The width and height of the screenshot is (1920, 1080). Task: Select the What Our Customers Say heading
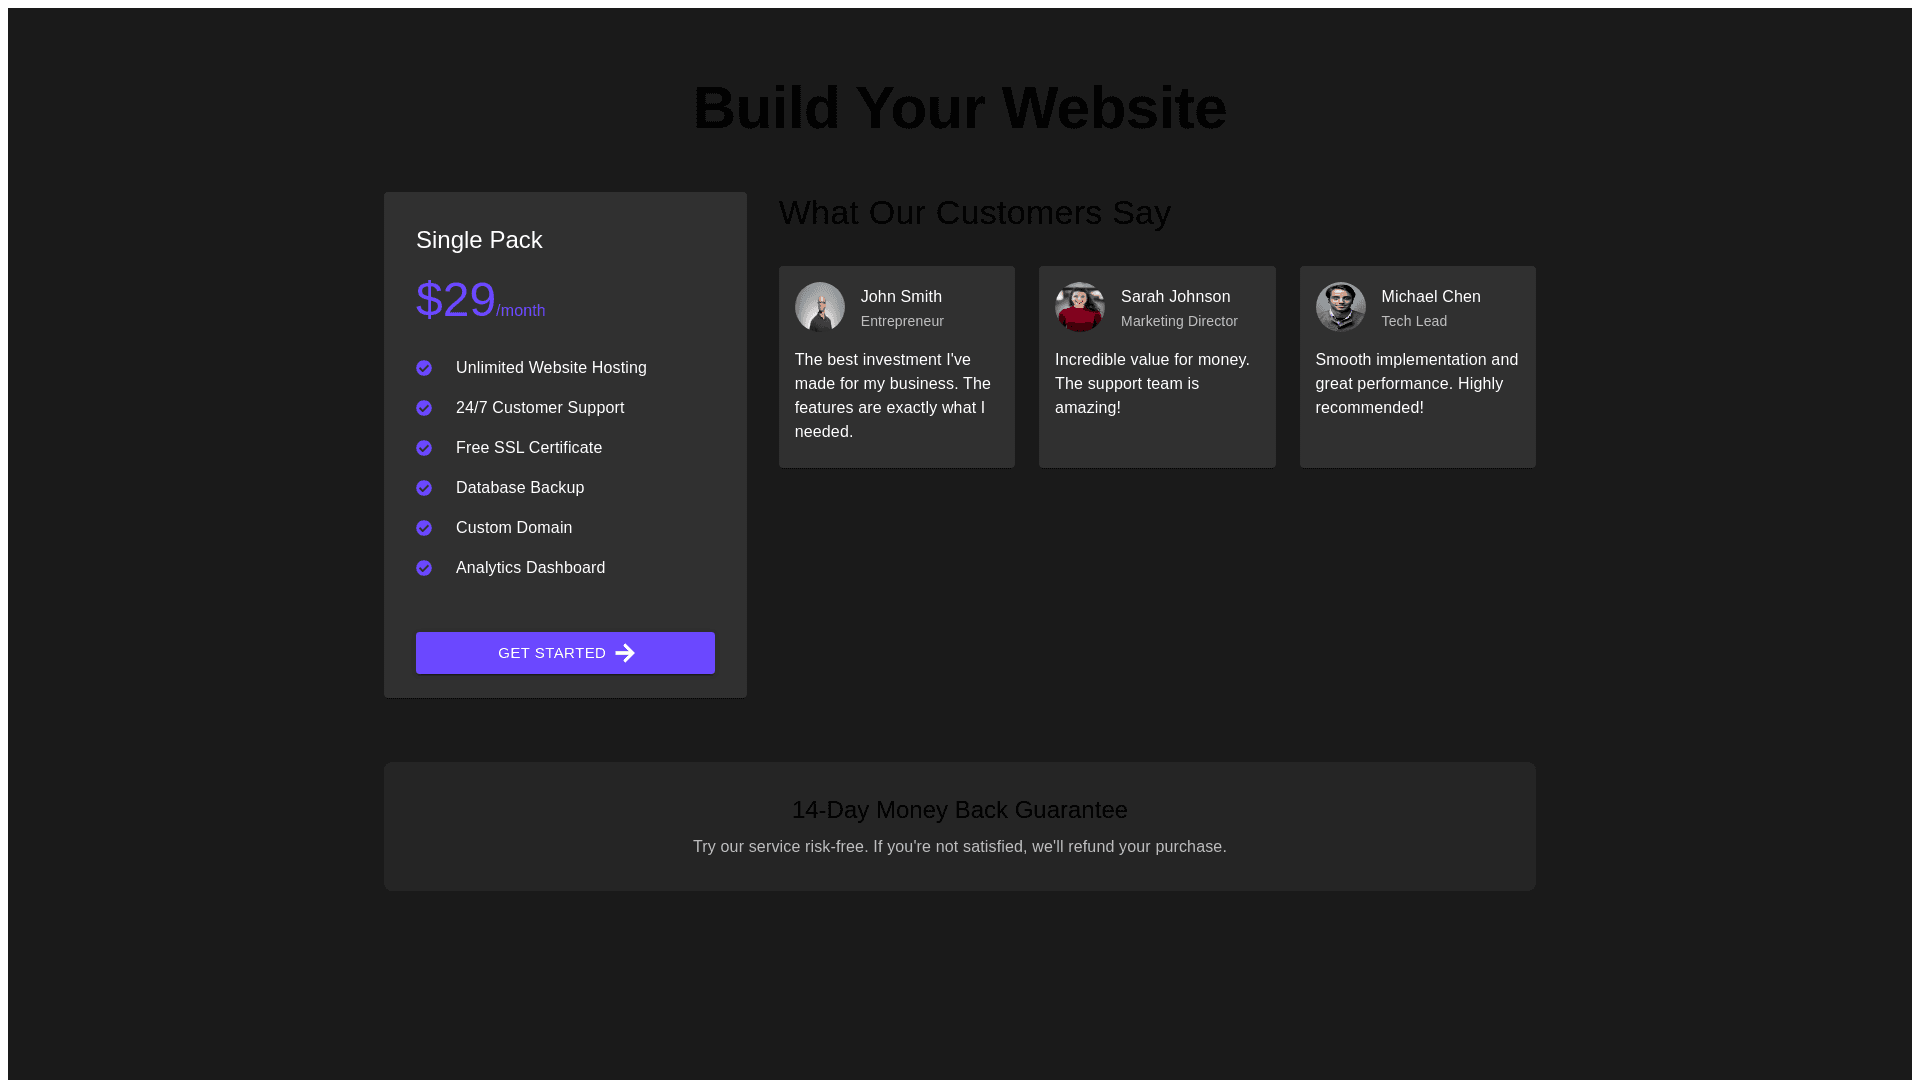click(x=974, y=213)
